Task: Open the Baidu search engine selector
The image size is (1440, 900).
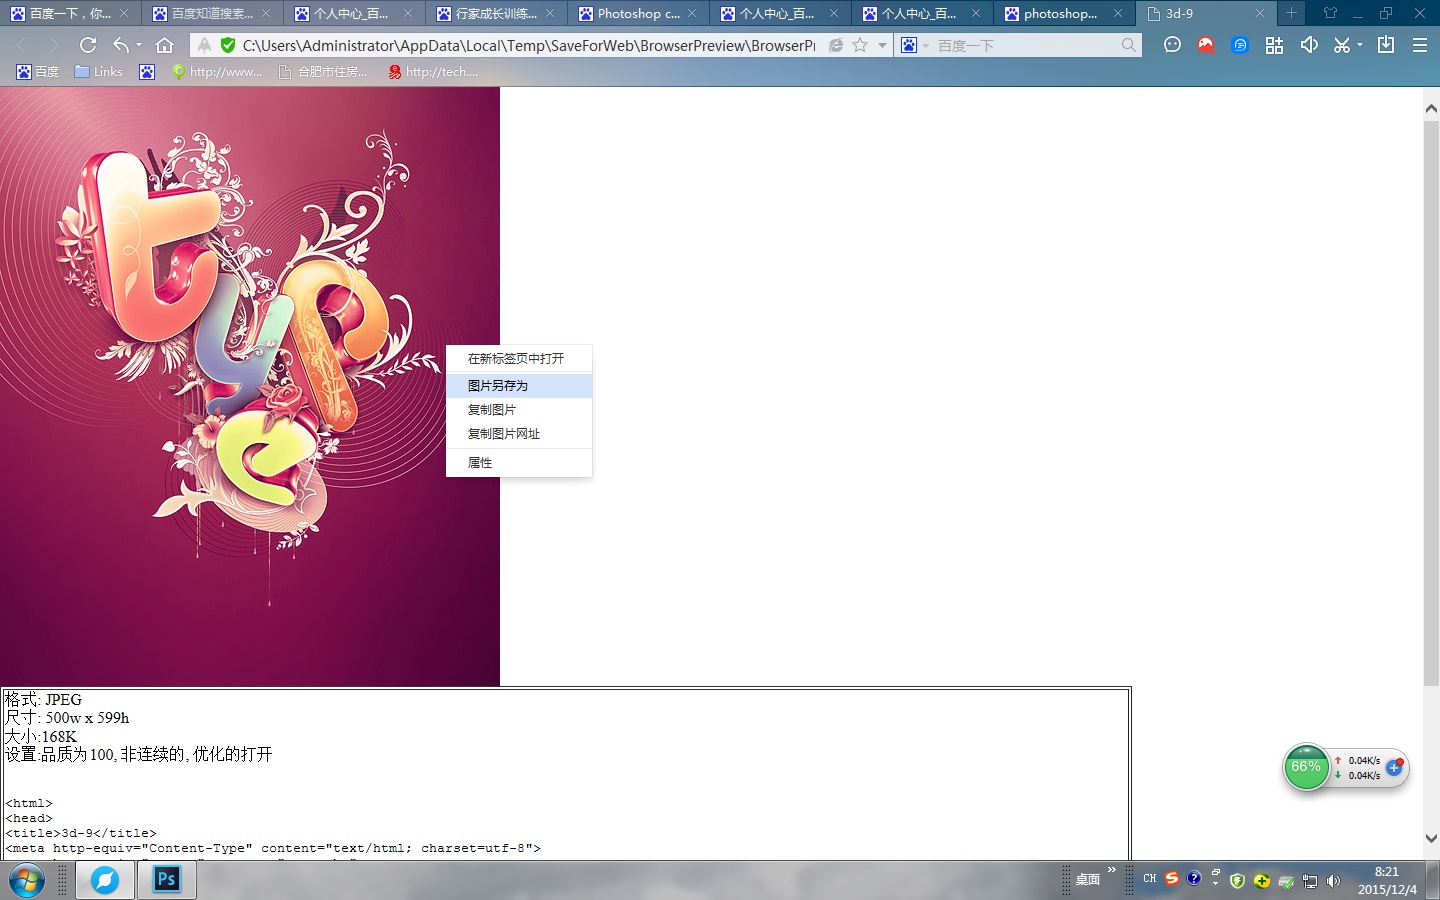Action: tap(914, 45)
